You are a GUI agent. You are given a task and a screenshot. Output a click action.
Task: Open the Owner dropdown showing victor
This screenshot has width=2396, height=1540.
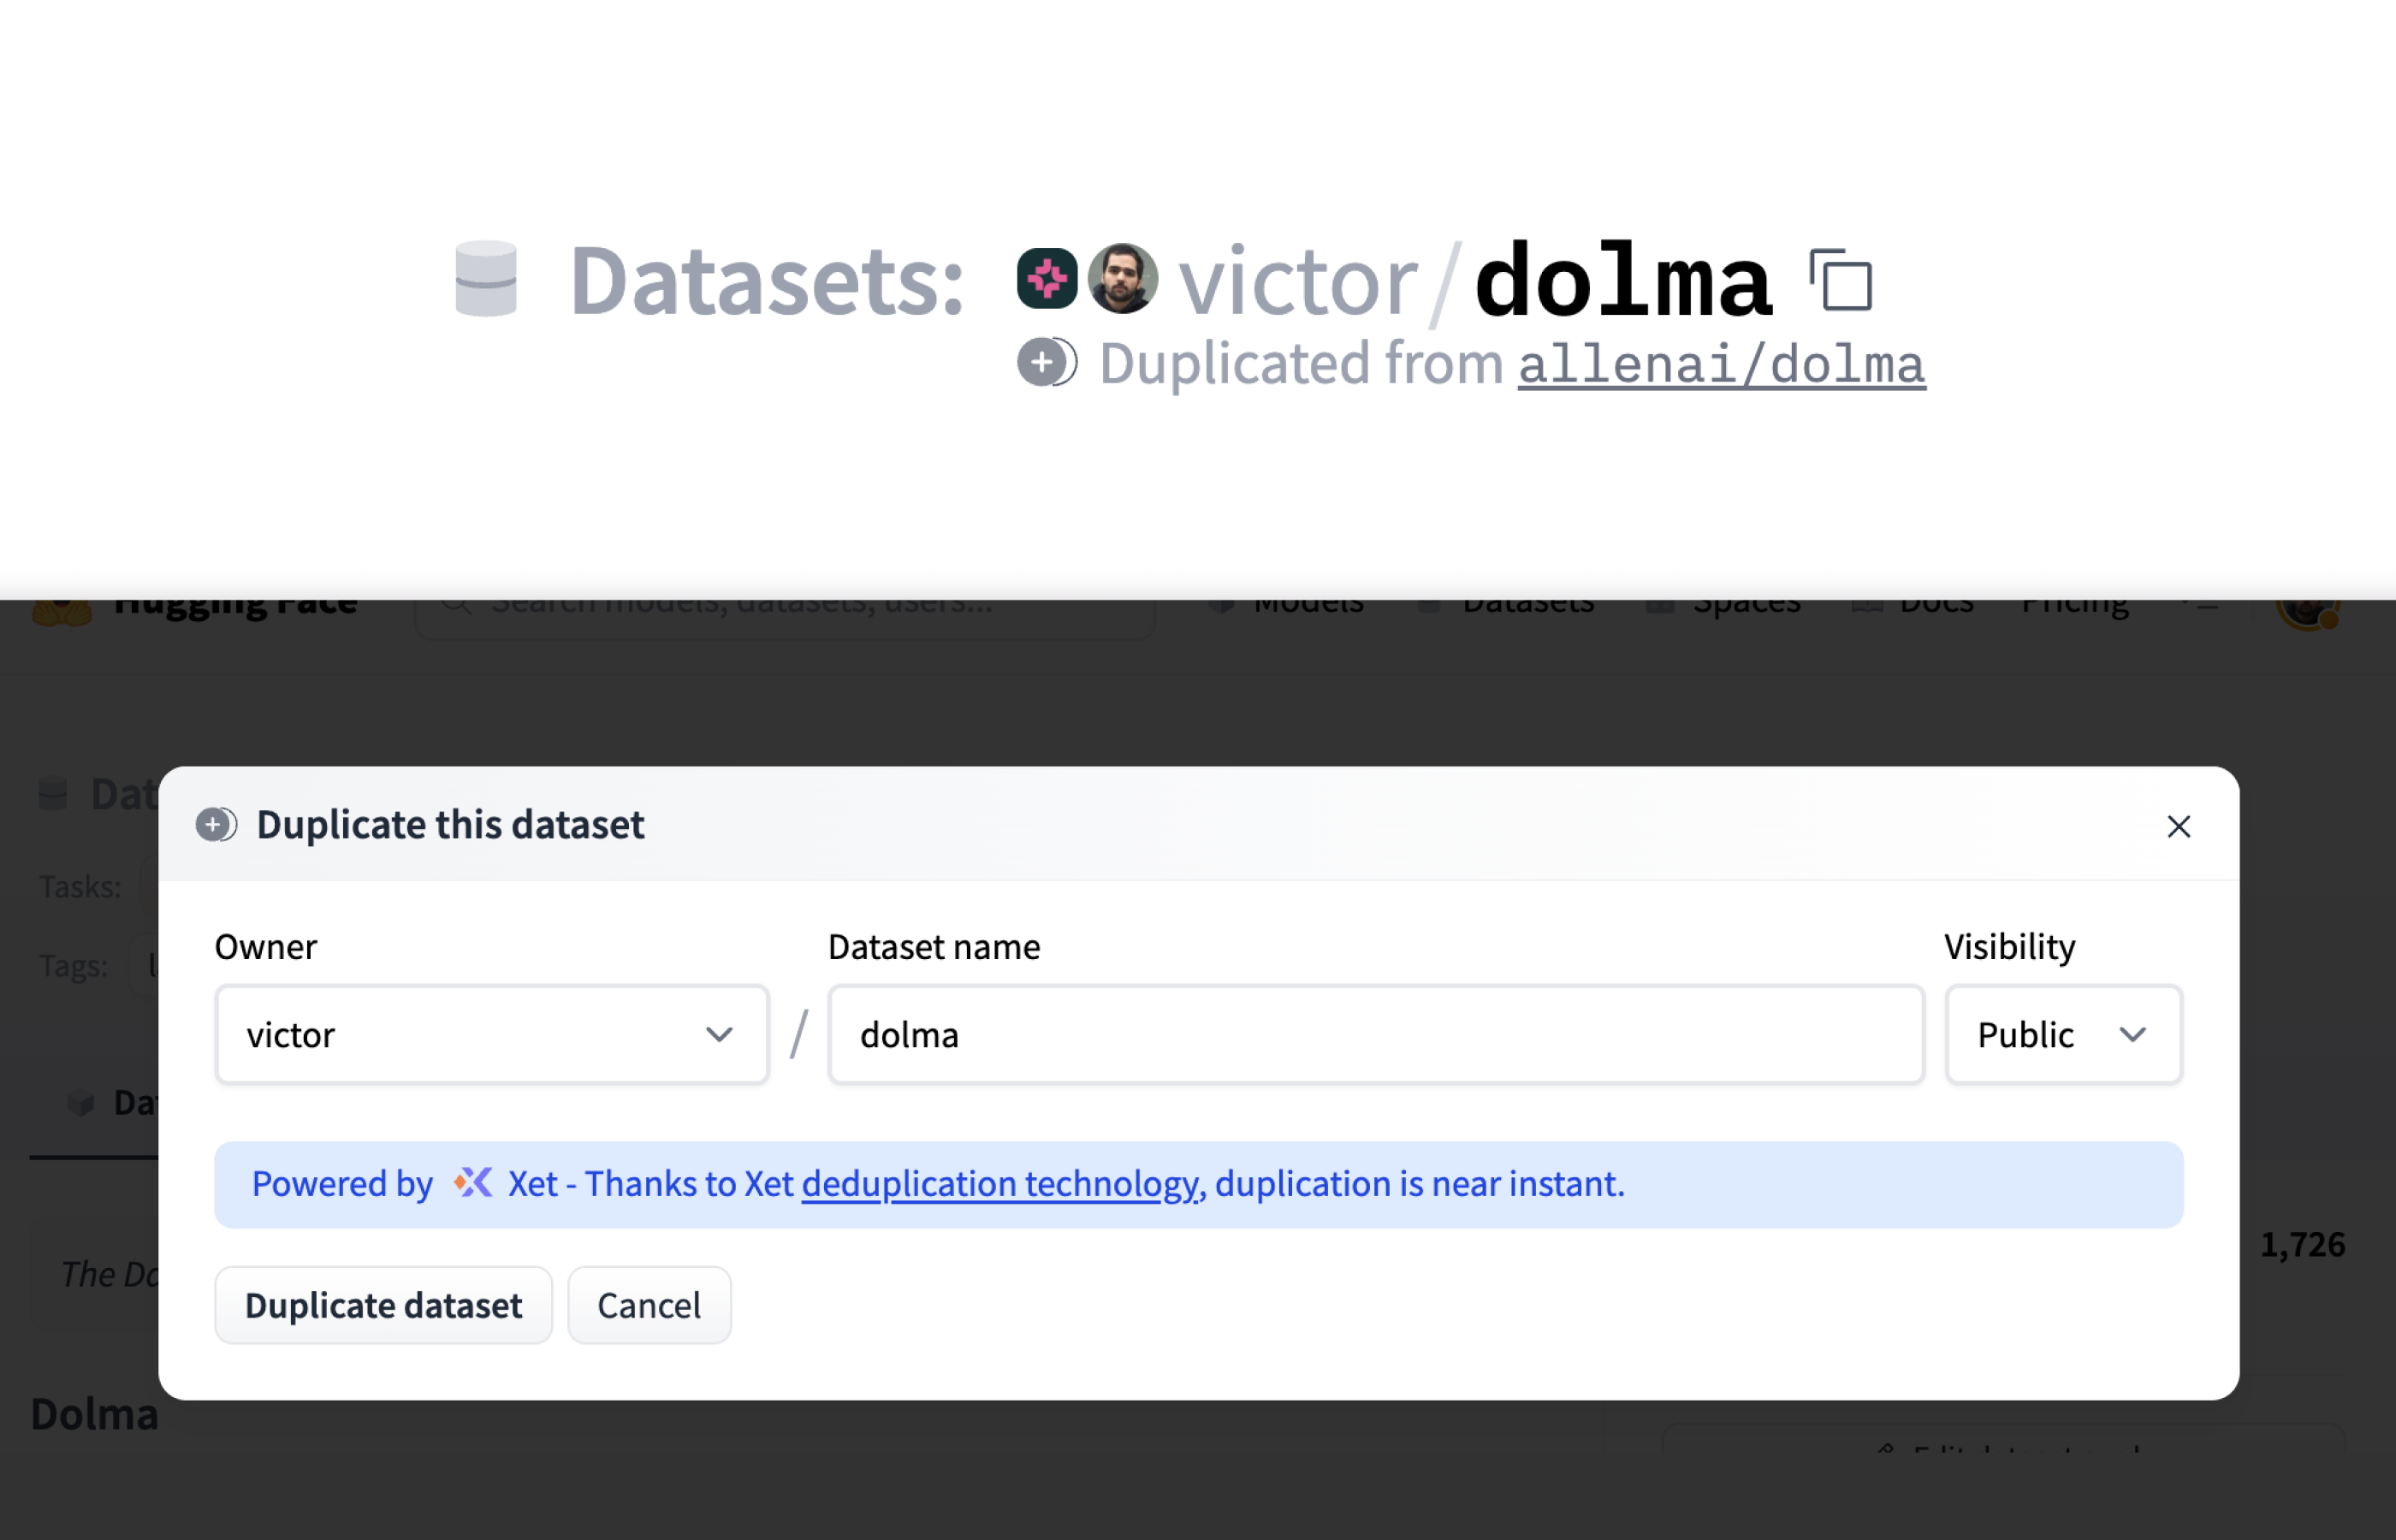491,1034
